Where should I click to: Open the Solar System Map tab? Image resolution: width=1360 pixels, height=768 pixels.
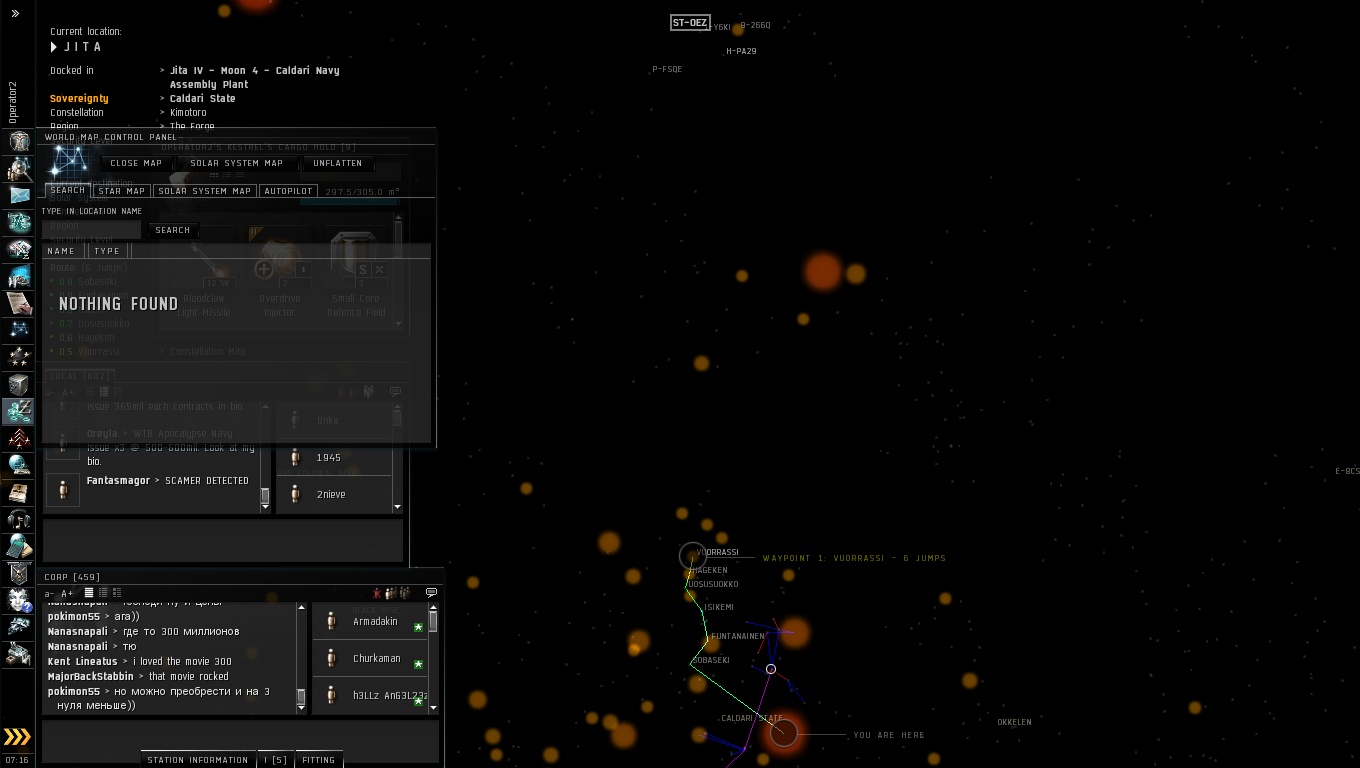(205, 191)
